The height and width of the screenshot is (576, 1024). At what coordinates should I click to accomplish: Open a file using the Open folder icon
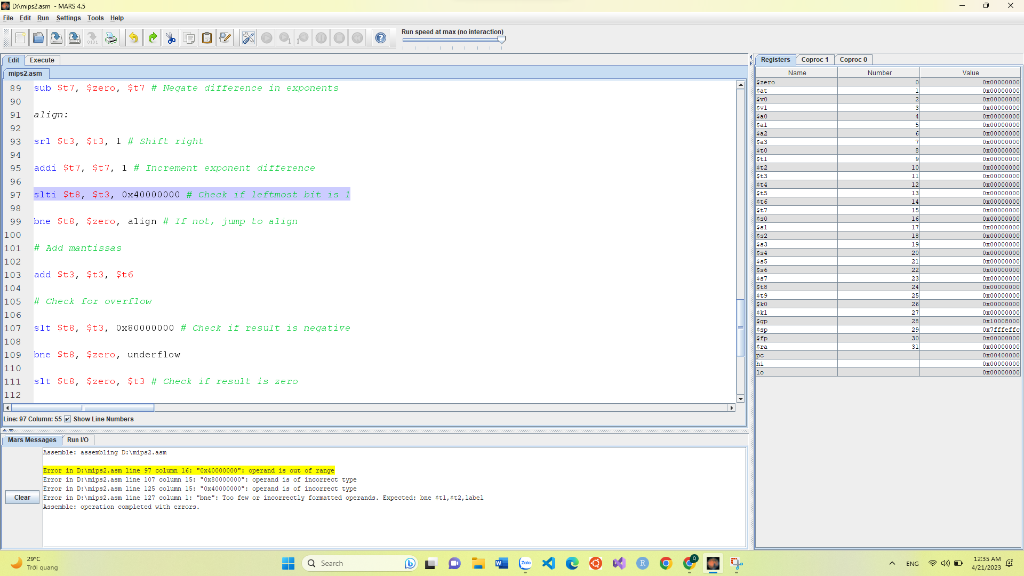coord(39,38)
